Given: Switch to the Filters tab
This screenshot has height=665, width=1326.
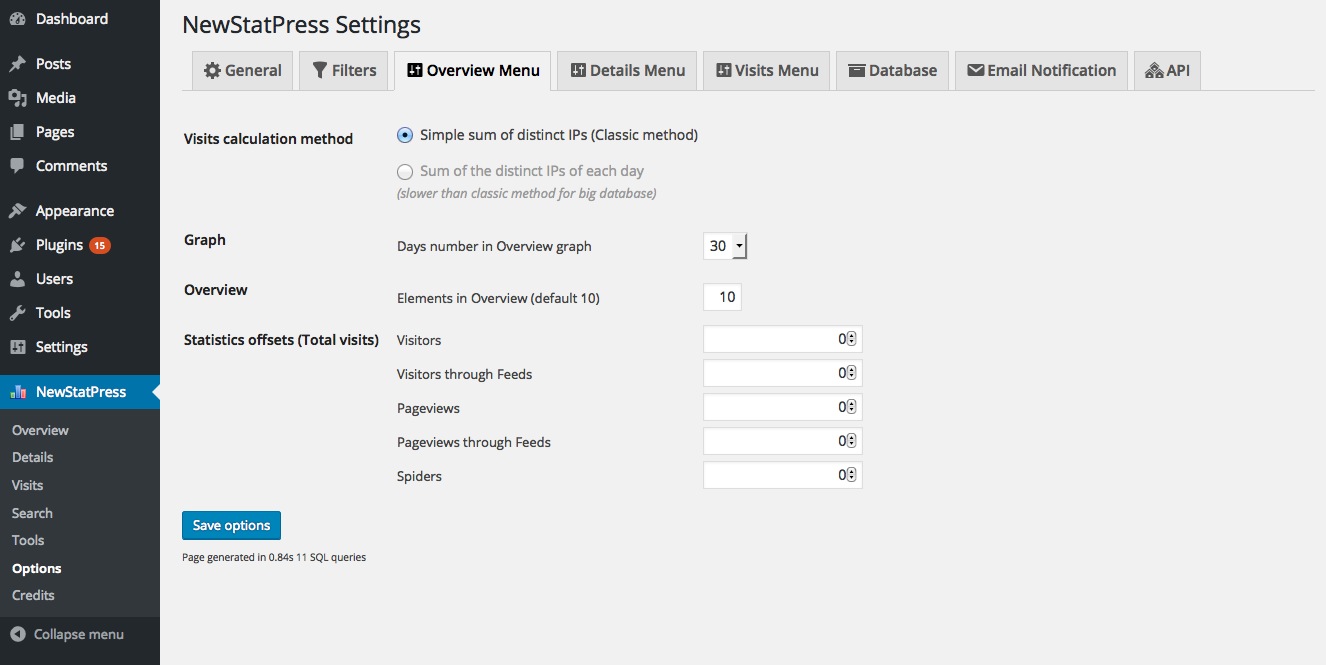Looking at the screenshot, I should [343, 71].
